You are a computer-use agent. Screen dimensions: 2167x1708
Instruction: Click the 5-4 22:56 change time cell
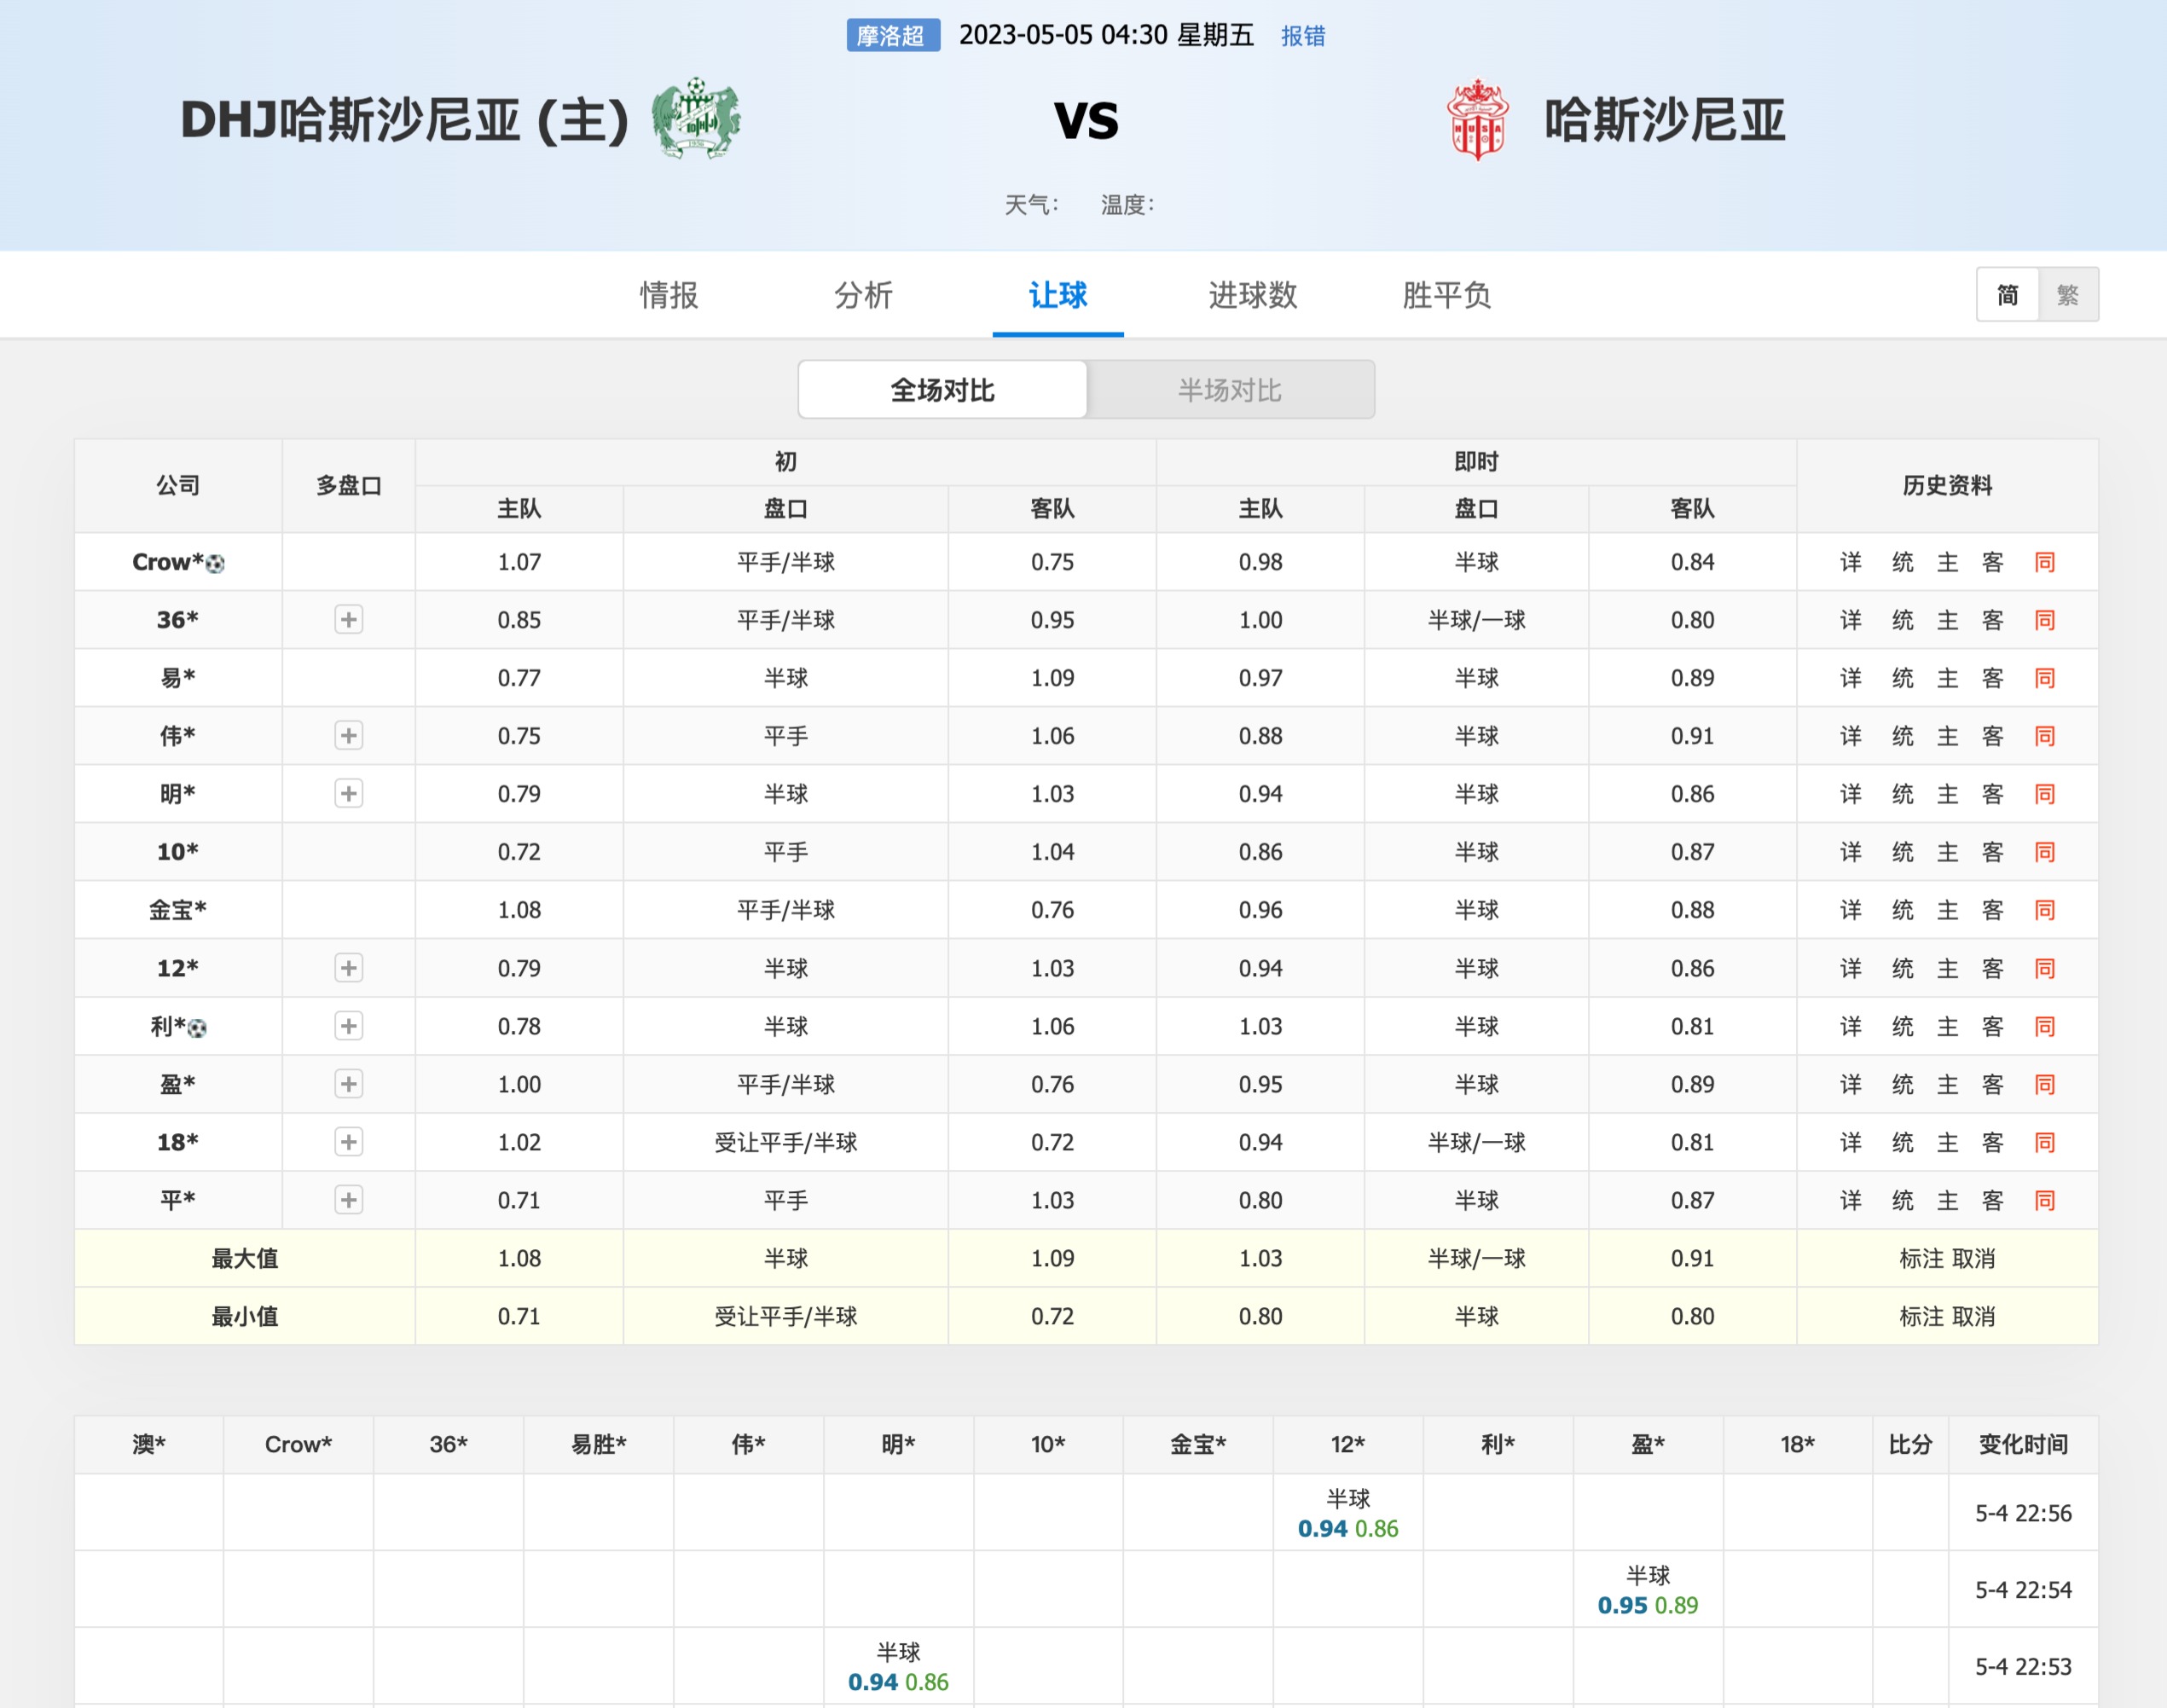pyautogui.click(x=2023, y=1513)
